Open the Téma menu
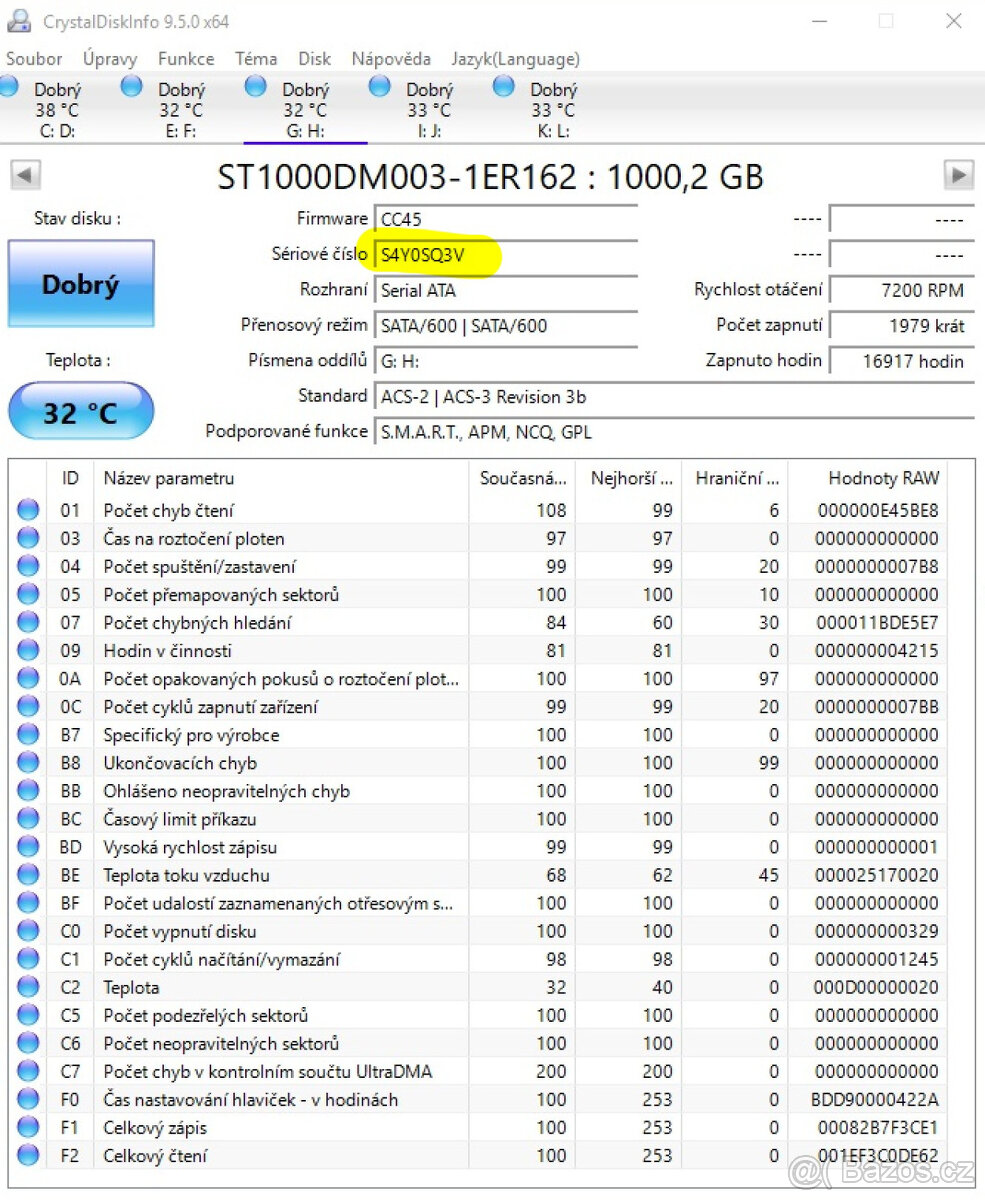The image size is (985, 1200). pos(256,59)
